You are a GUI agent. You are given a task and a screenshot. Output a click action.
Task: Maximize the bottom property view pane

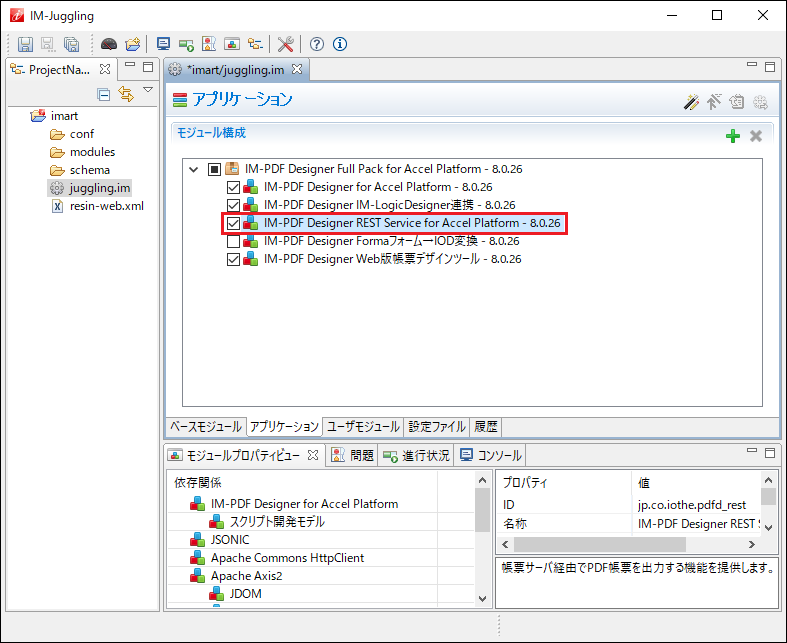click(769, 452)
